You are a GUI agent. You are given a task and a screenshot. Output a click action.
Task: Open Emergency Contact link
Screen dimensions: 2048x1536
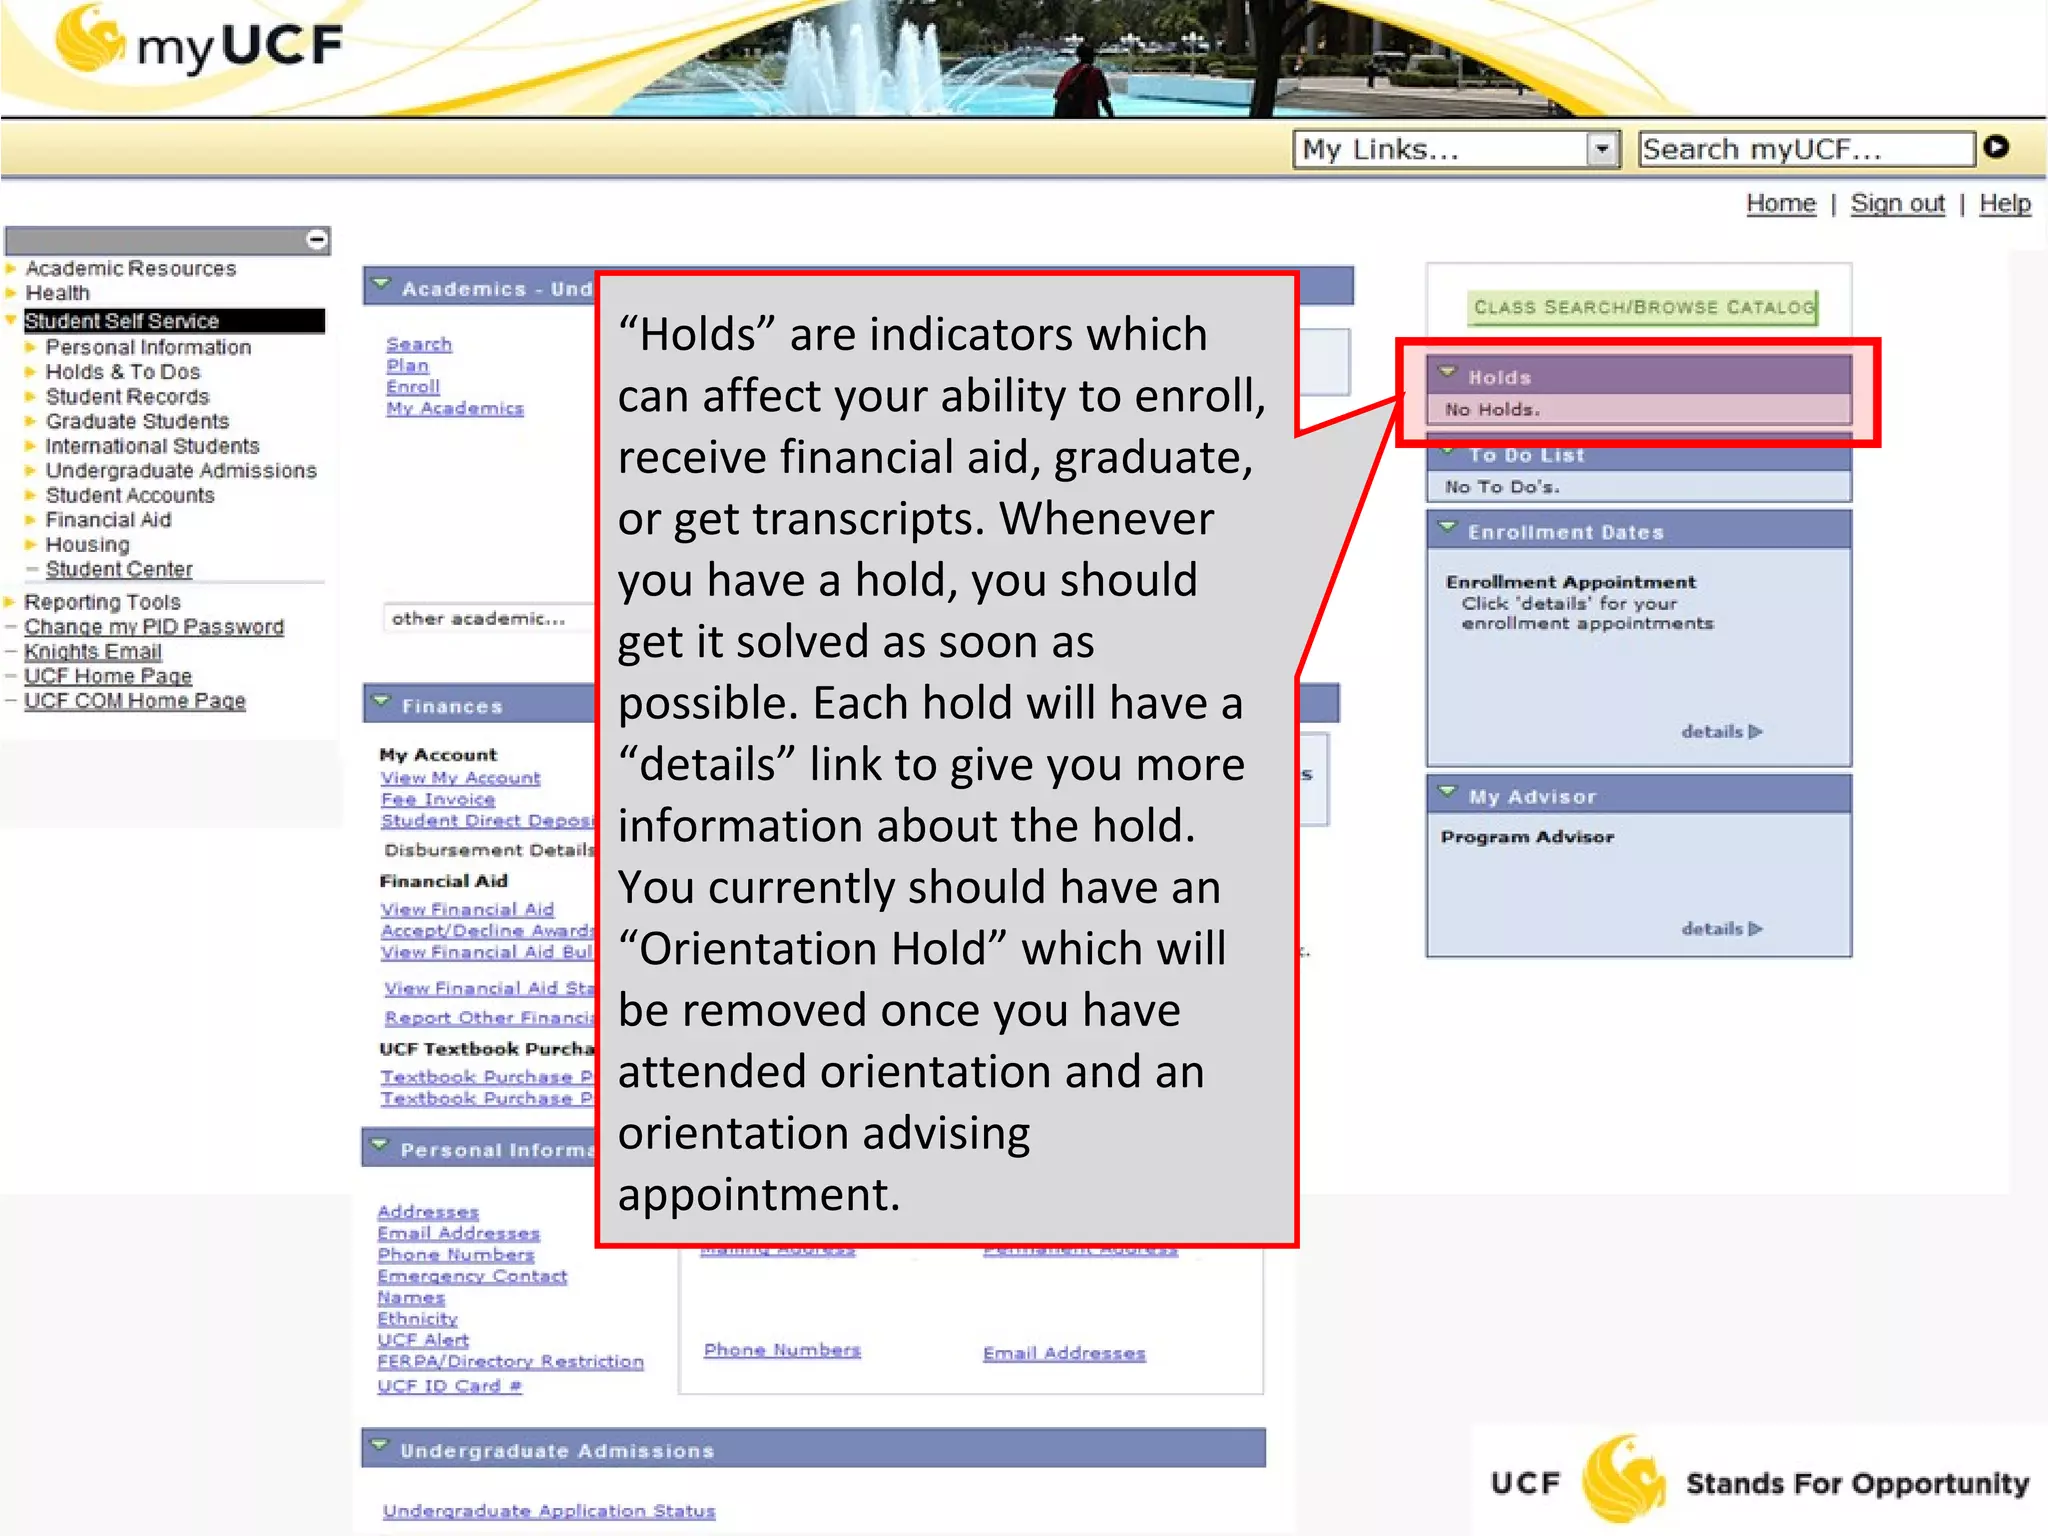[x=472, y=1277]
